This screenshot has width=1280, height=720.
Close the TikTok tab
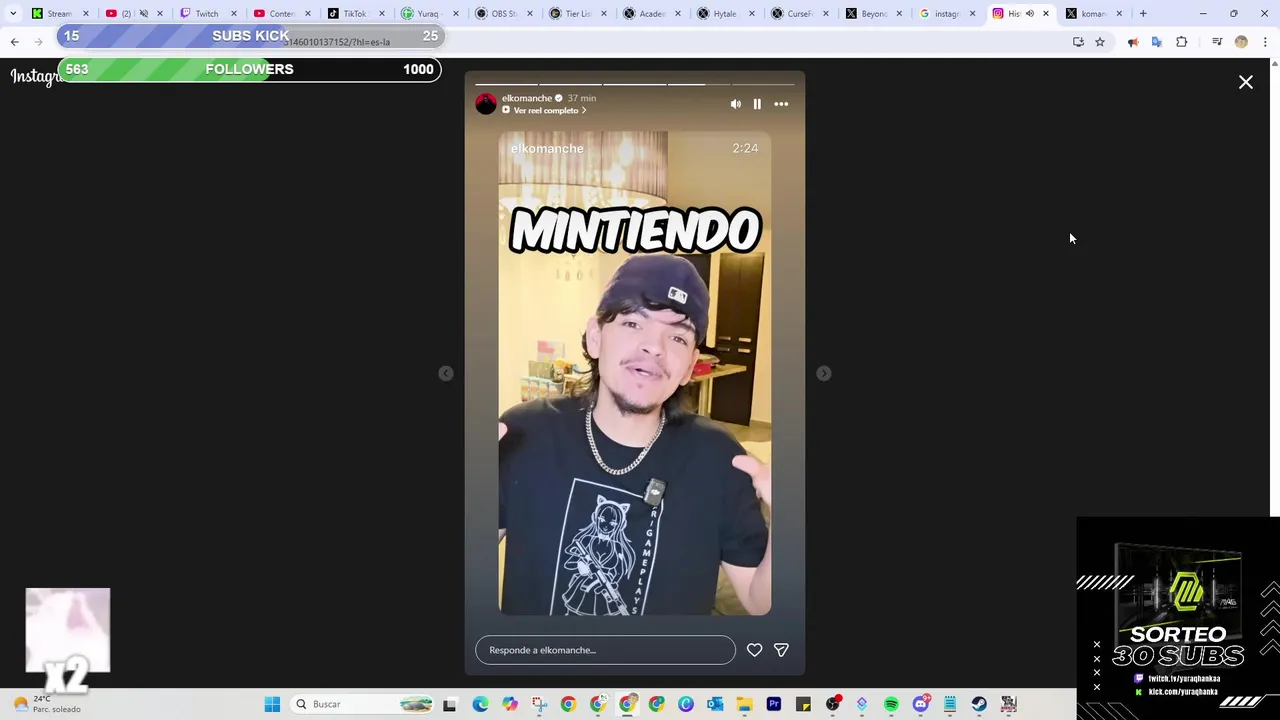pyautogui.click(x=381, y=14)
